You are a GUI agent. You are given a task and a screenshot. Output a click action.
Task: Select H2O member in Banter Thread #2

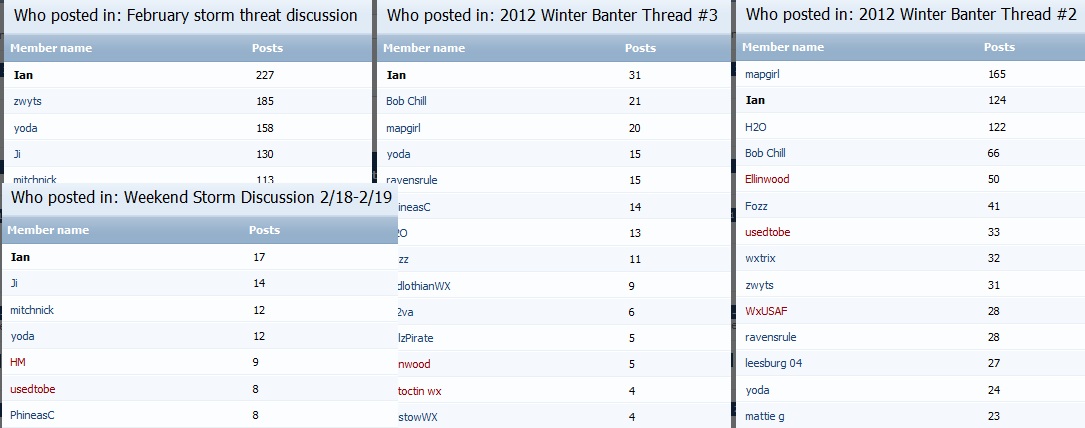(756, 127)
